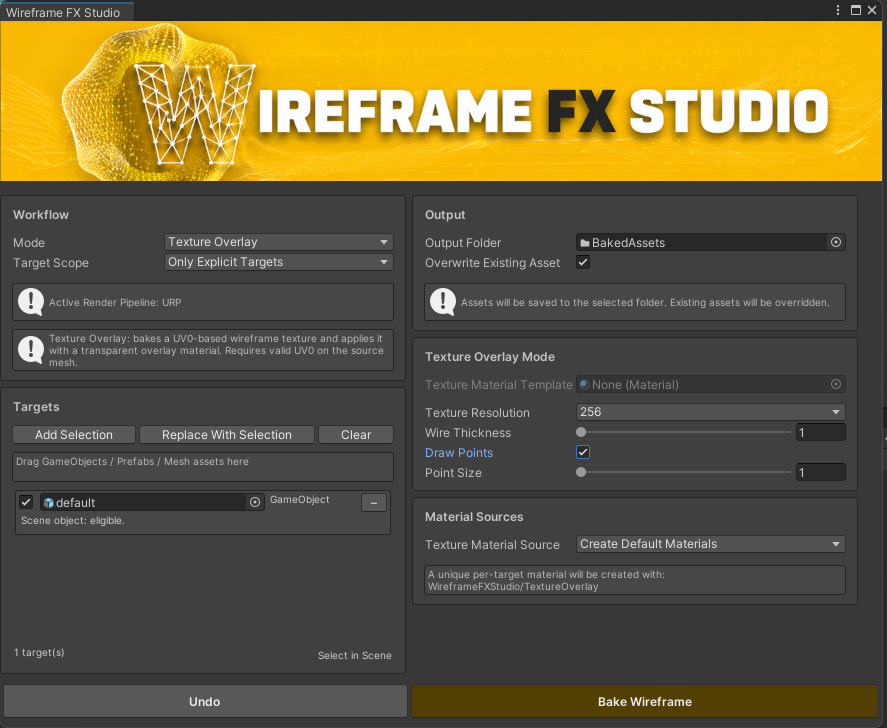887x728 pixels.
Task: Close the Wireframe FX Studio window
Action: click(872, 10)
